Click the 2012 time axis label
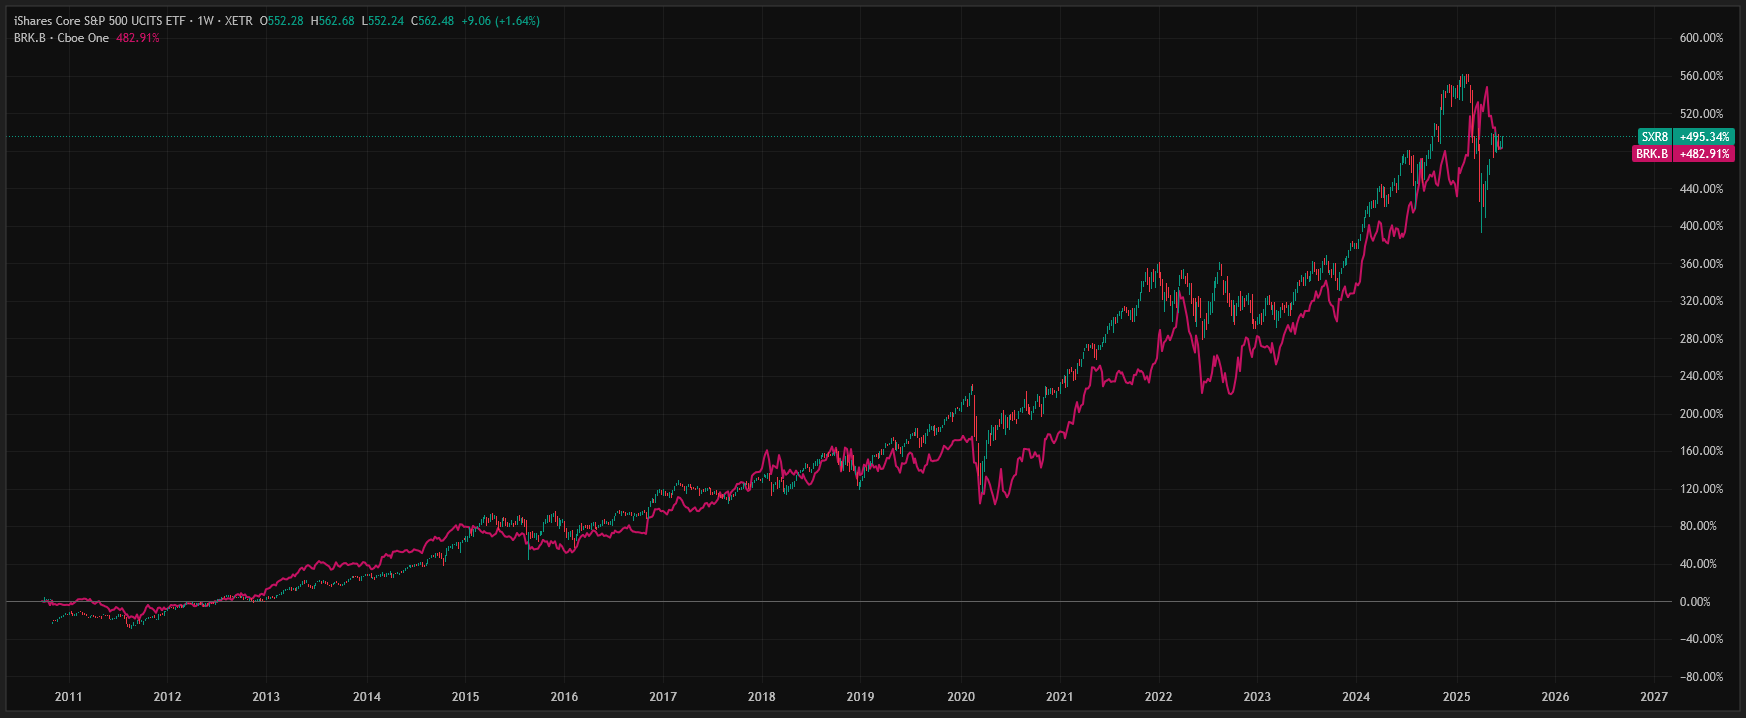Screen dimensions: 1746x718 click(167, 697)
